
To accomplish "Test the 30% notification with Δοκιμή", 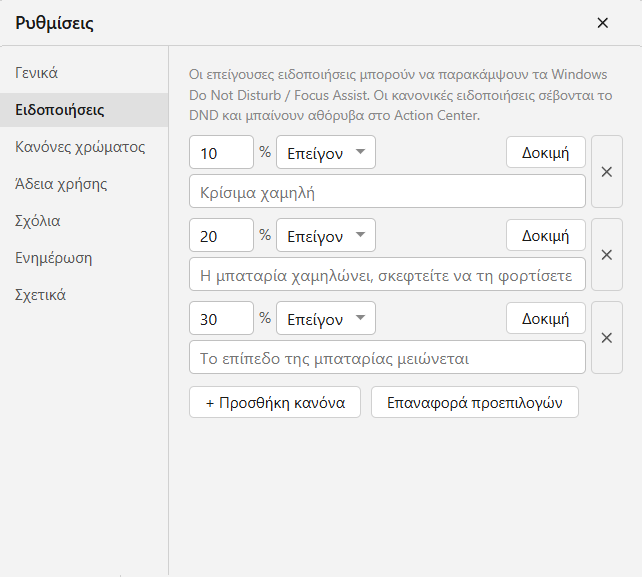I will coord(546,318).
